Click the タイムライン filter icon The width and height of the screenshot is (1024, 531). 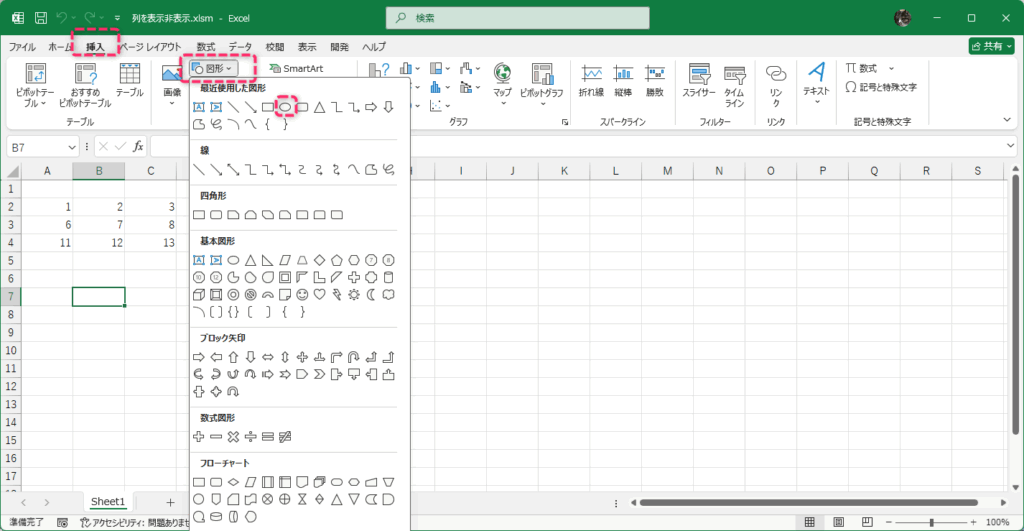tap(734, 80)
